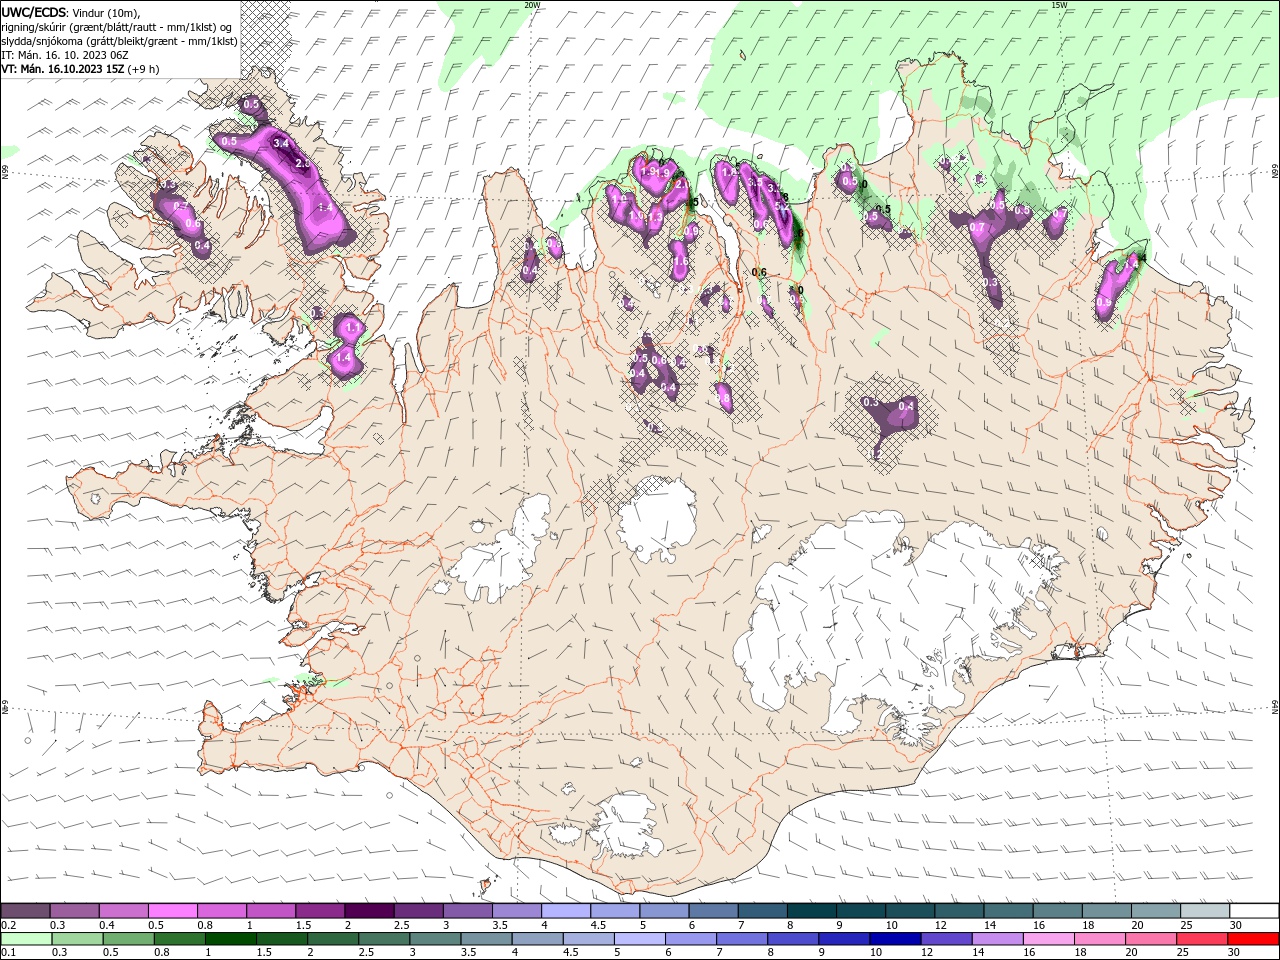Click the 'slydda/snjókoma' legend description line

[119, 41]
